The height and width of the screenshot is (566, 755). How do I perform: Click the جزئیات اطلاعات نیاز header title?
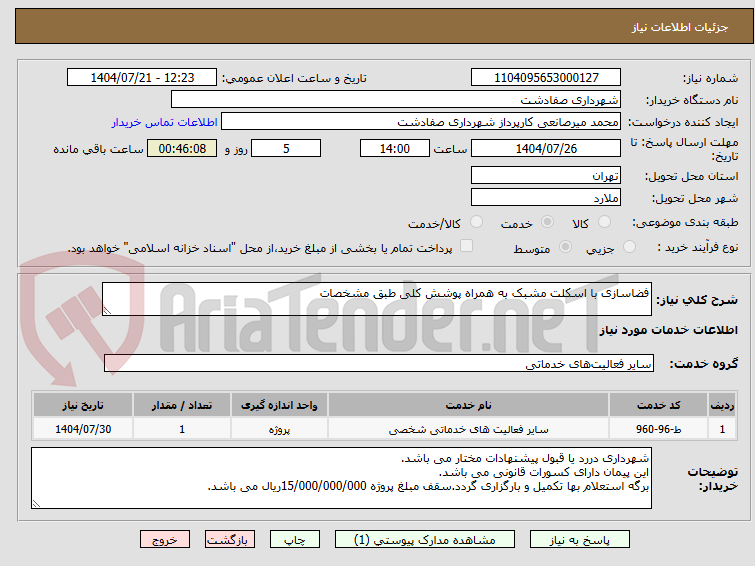(679, 27)
